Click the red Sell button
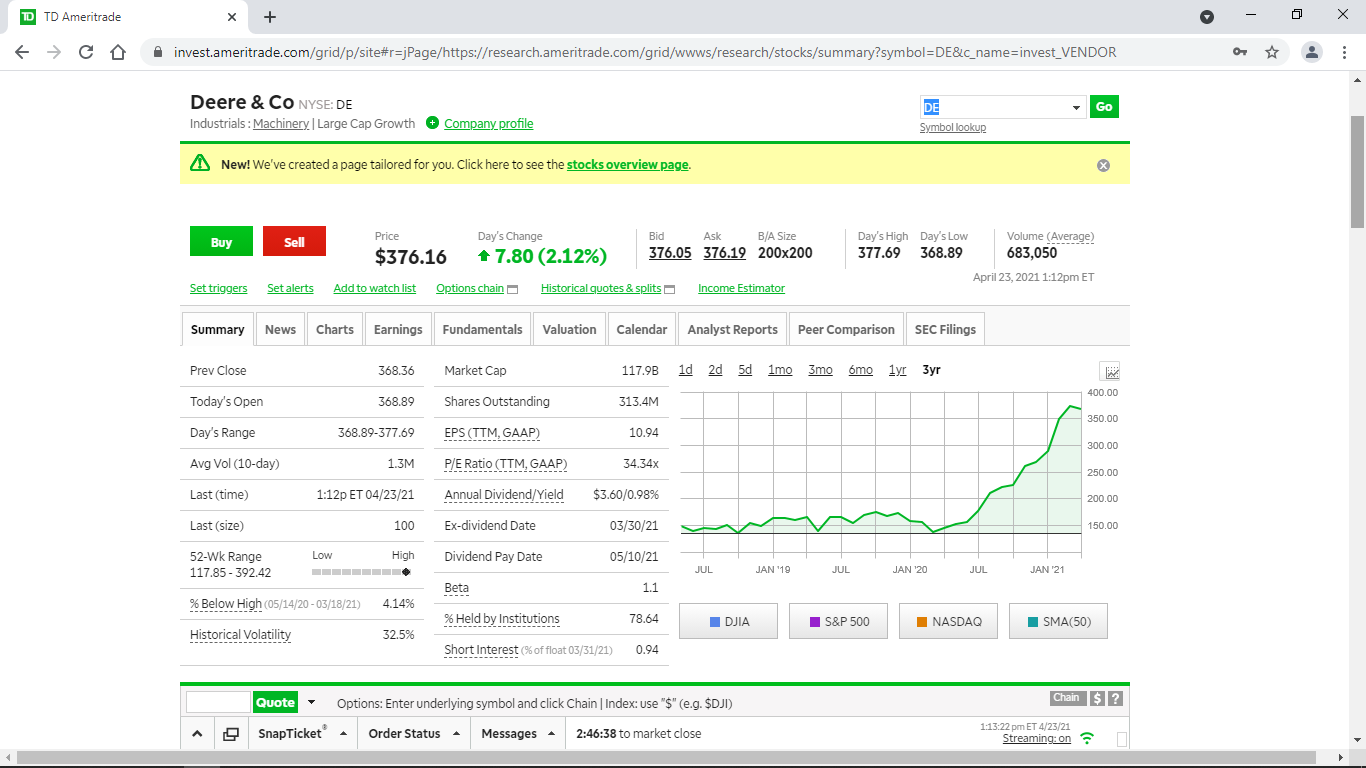 click(294, 242)
